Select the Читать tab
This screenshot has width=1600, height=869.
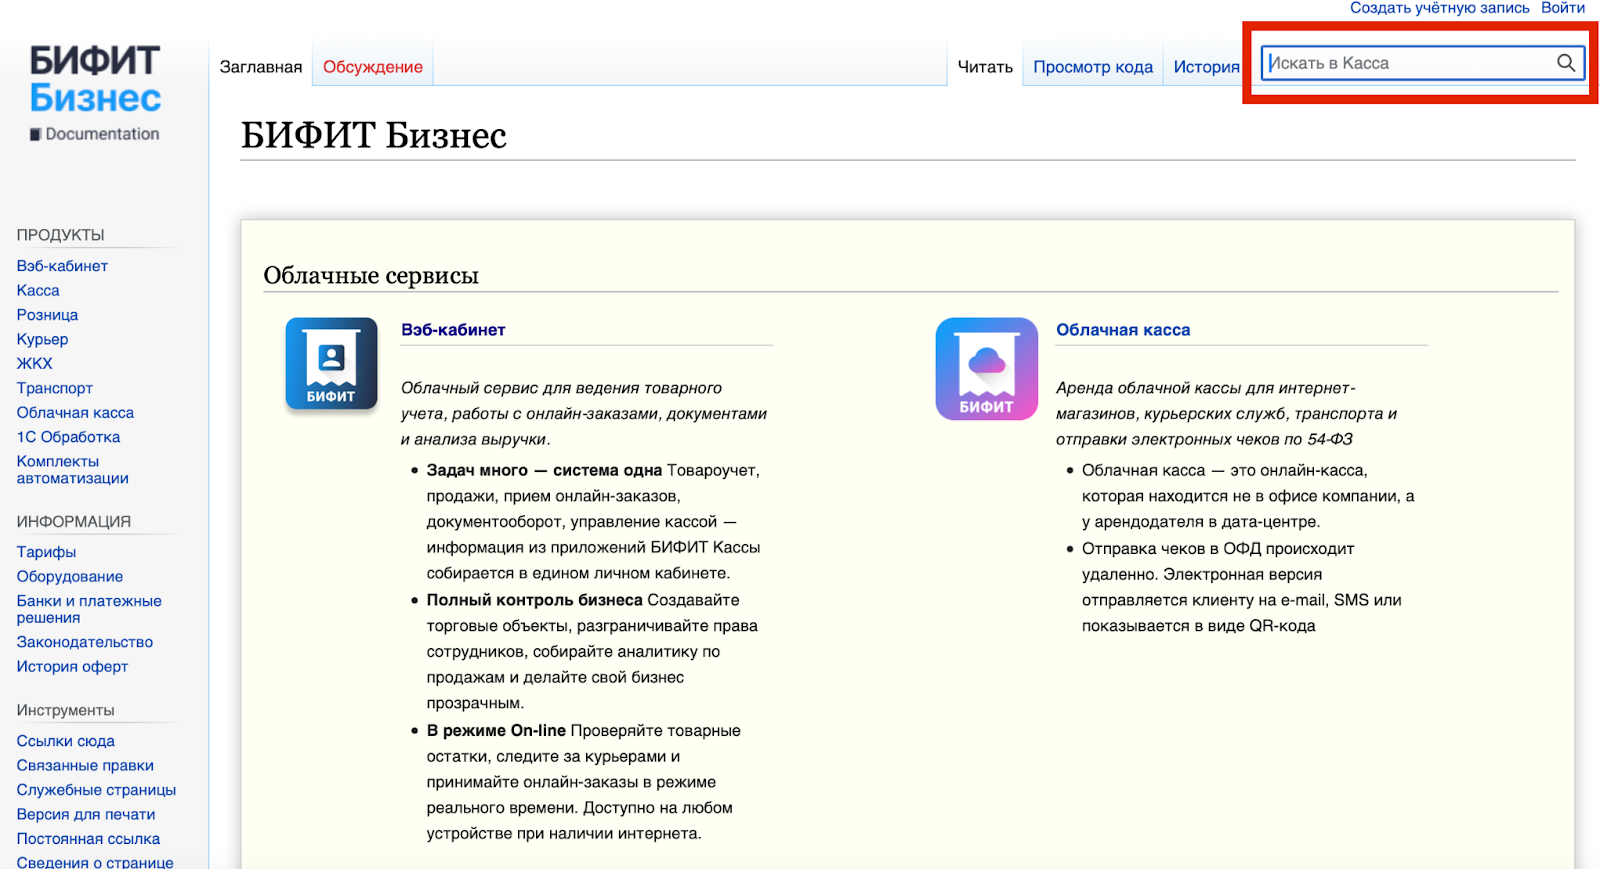point(985,67)
